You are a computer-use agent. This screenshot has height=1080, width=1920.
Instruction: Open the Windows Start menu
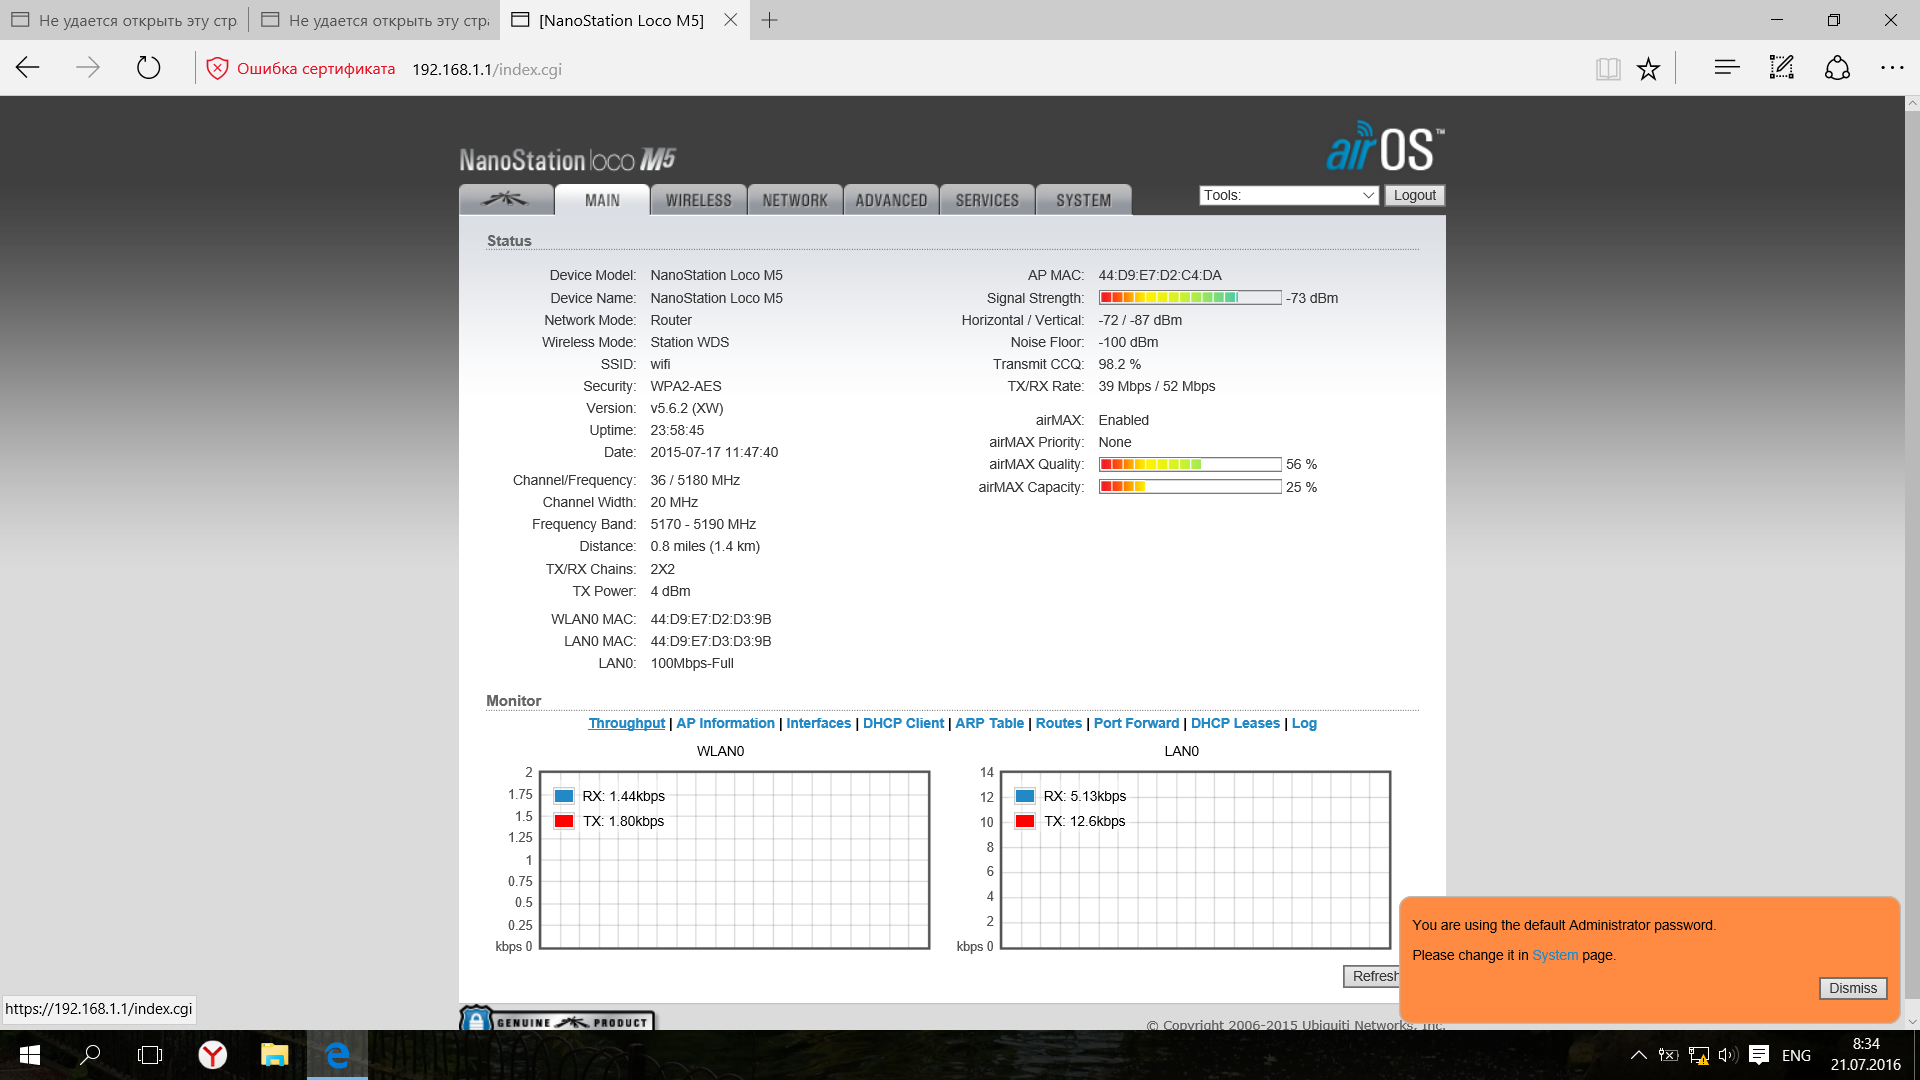[x=29, y=1055]
